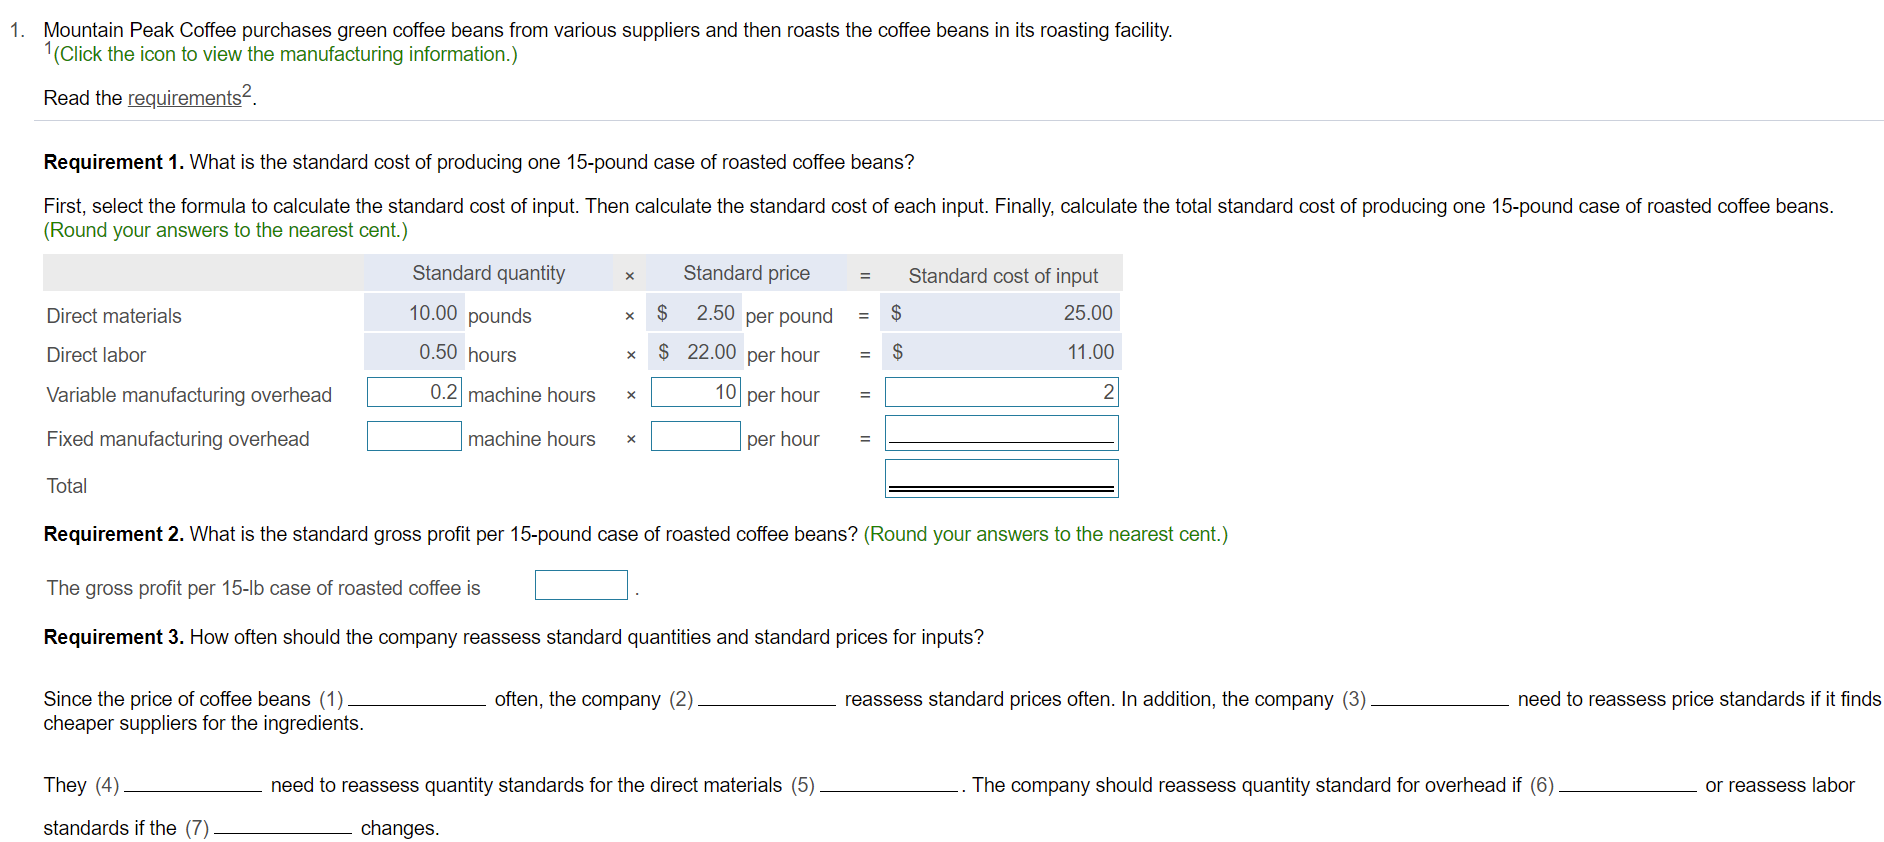Screen dimensions: 1884x842
Task: Open the requirements link
Action: (x=184, y=98)
